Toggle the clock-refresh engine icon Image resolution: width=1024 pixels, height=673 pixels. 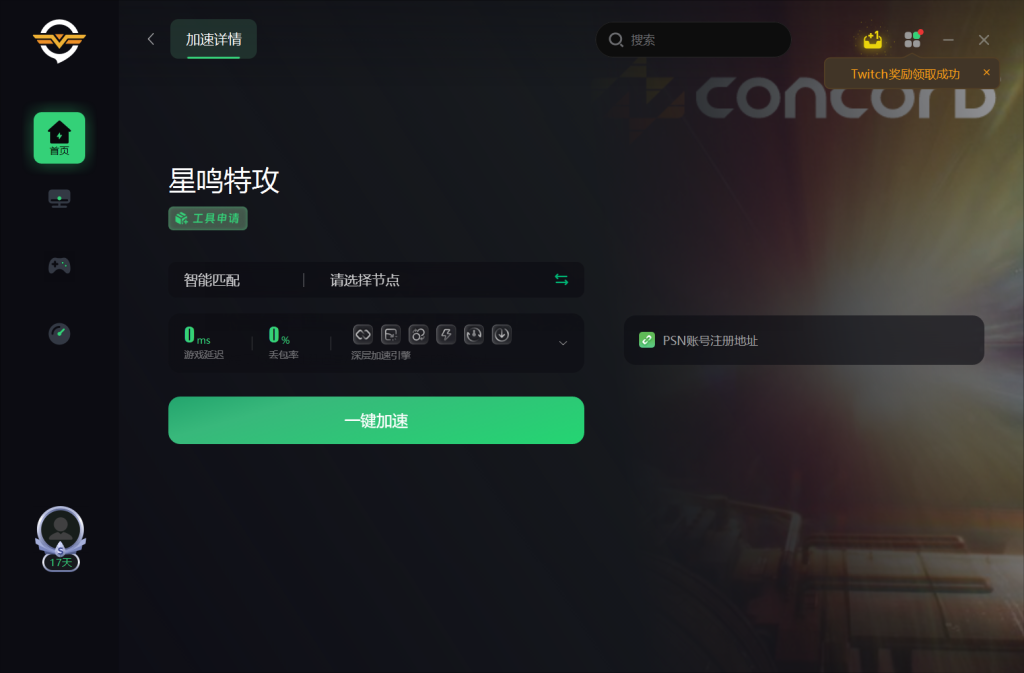coord(473,335)
